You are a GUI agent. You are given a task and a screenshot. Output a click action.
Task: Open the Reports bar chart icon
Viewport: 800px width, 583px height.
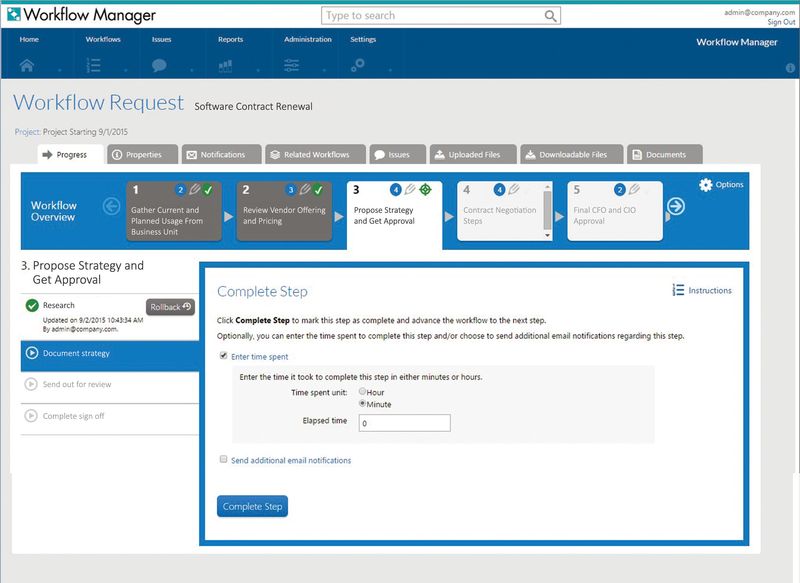coord(225,65)
